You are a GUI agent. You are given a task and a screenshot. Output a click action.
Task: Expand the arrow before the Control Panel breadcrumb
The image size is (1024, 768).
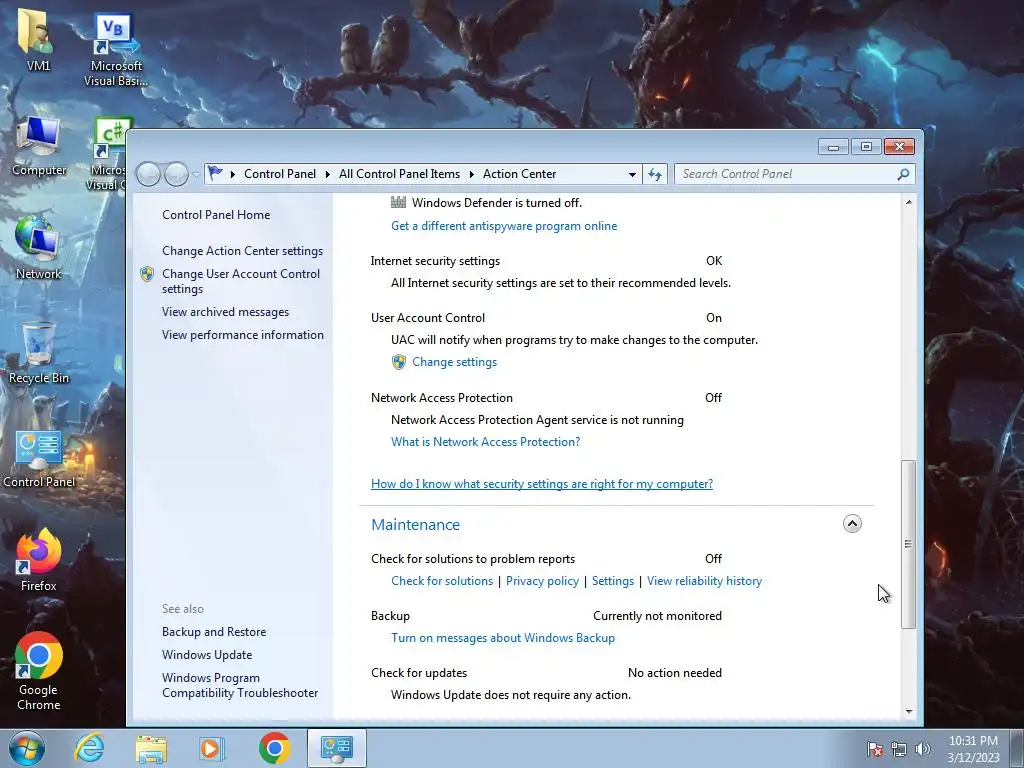(x=233, y=174)
